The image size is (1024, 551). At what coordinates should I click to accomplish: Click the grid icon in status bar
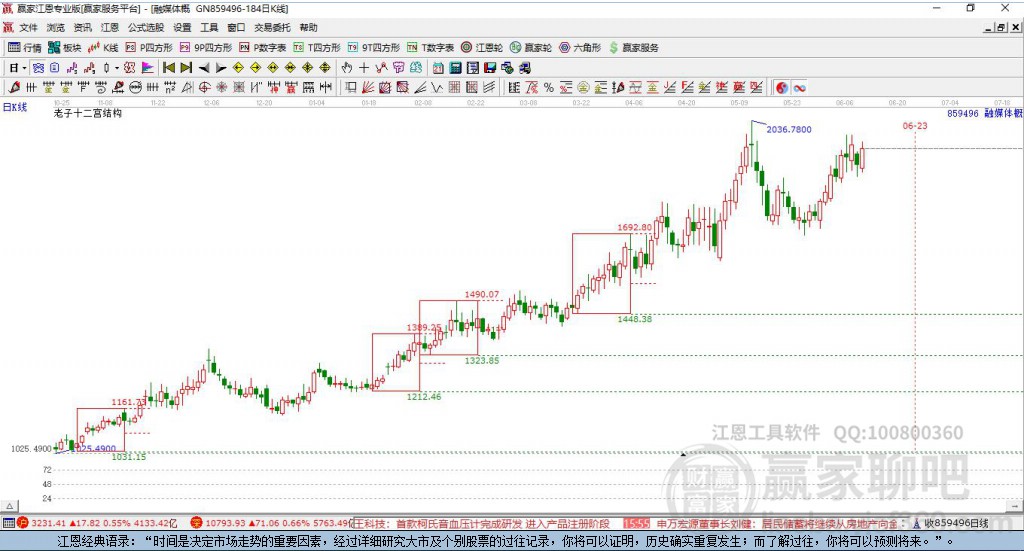[8, 523]
